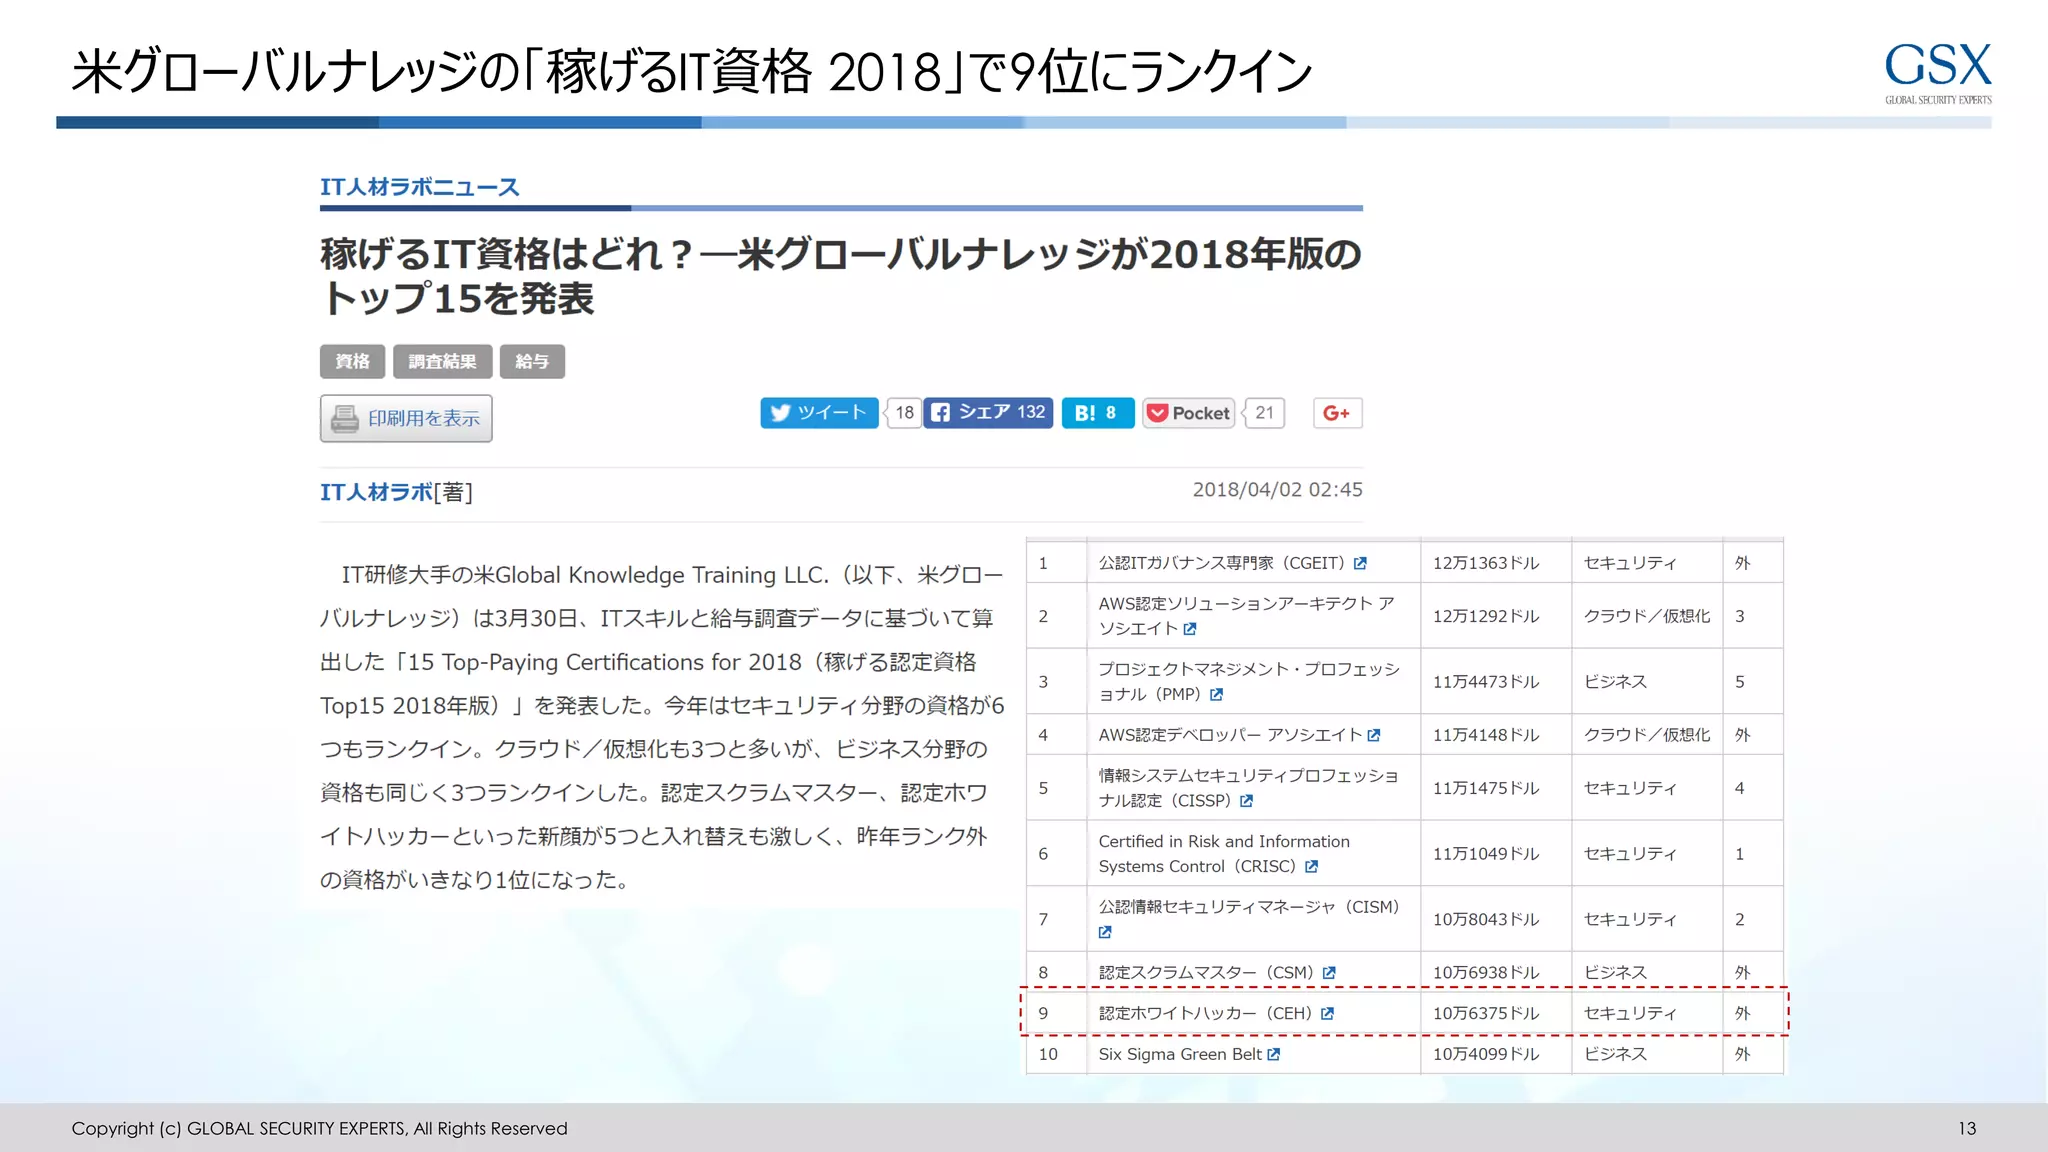Click the Pocket count bubble showing 21

click(1264, 413)
